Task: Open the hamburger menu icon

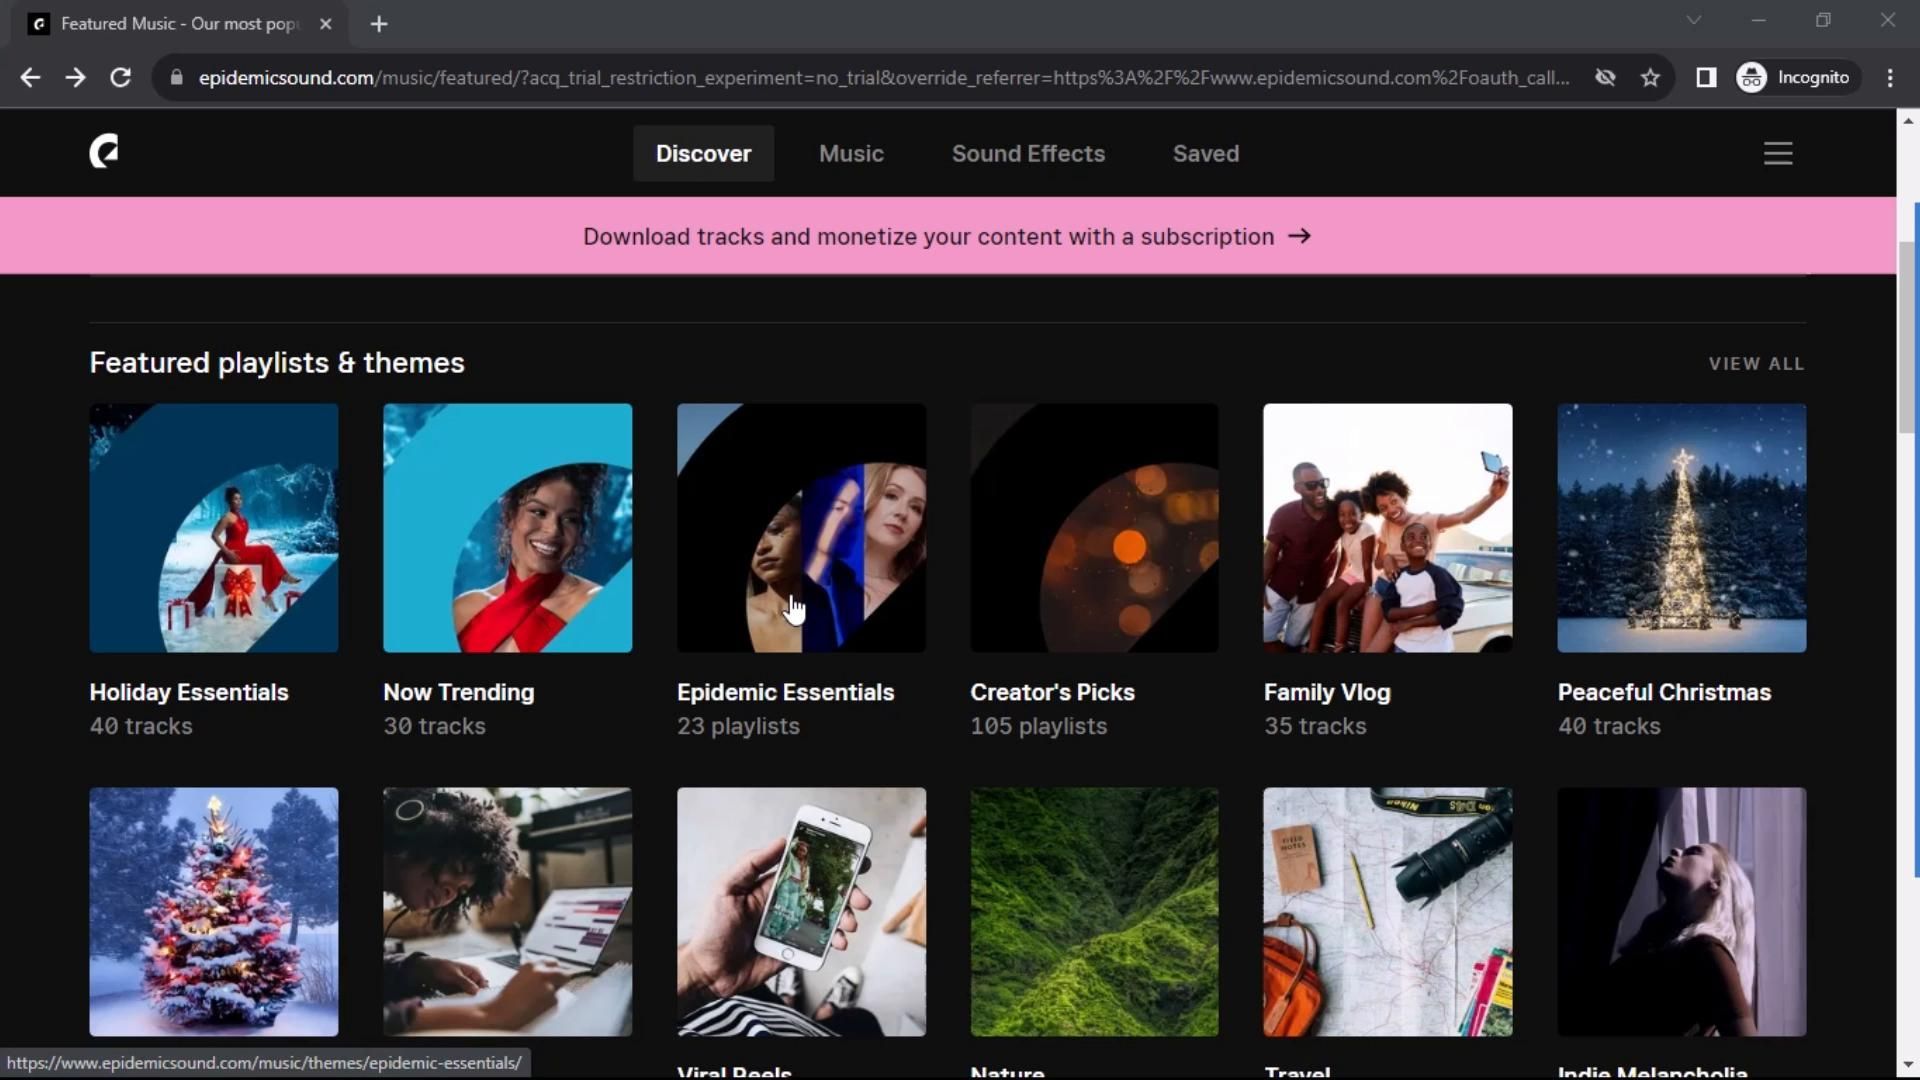Action: point(1777,153)
